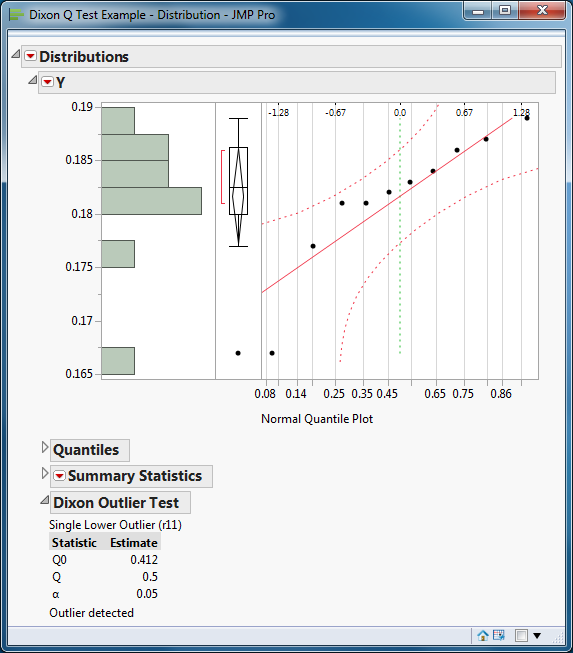The image size is (573, 653).
Task: Click the Statistic column header
Action: tap(74, 543)
